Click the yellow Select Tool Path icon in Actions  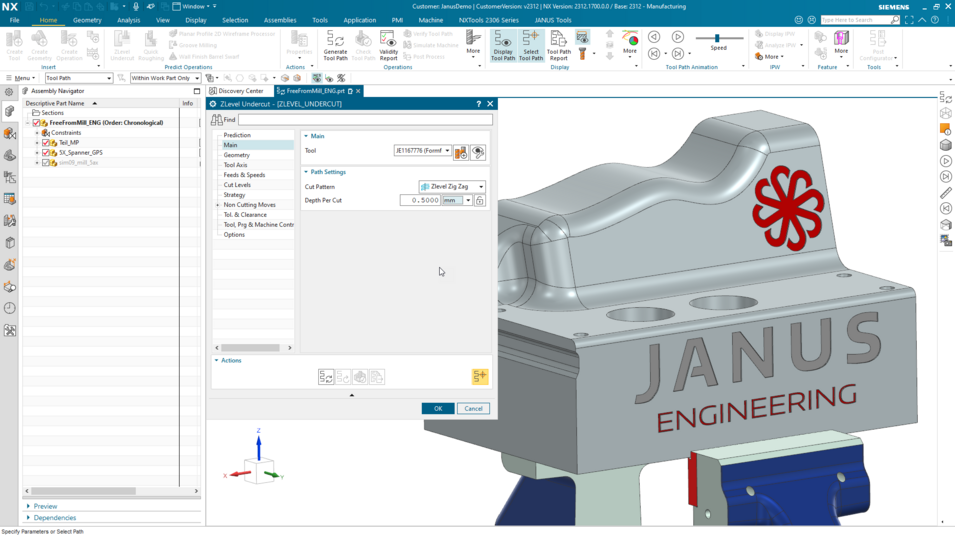480,377
